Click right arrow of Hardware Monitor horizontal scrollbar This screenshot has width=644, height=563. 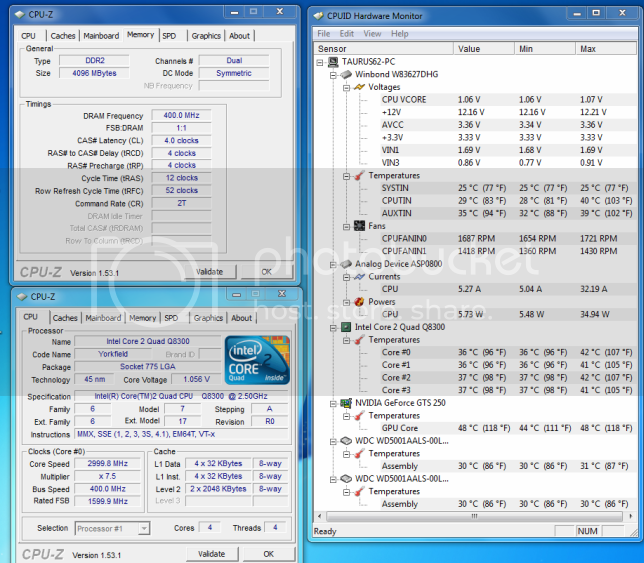pos(631,516)
